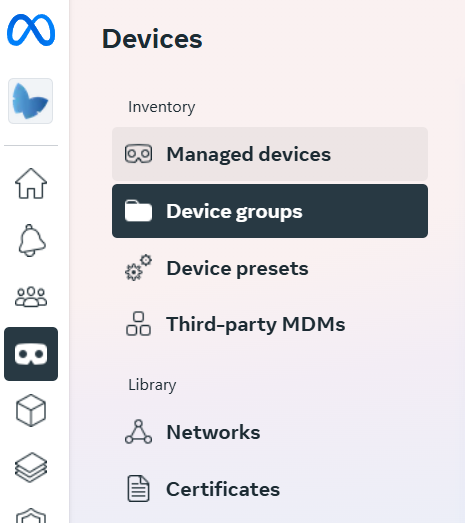
Task: Open the cube icon in sidebar
Action: coord(31,410)
